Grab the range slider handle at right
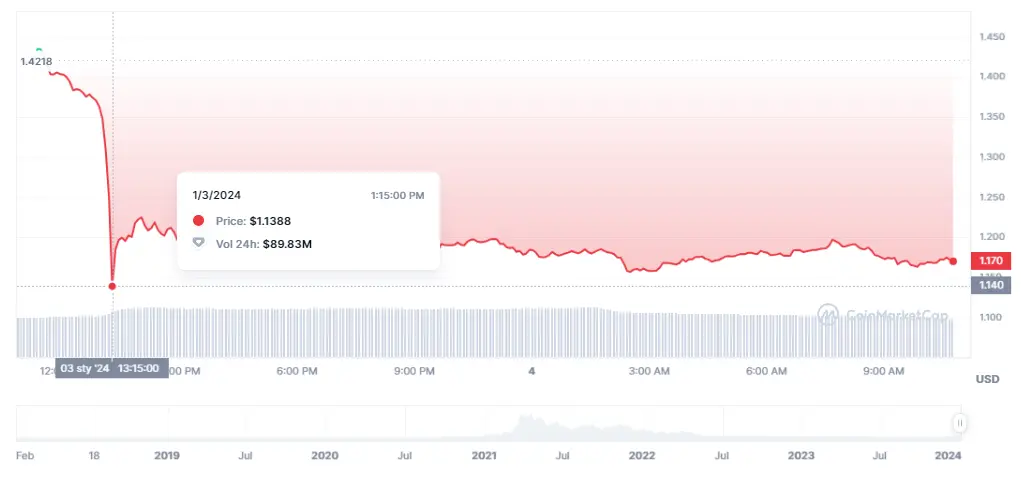 click(x=960, y=423)
